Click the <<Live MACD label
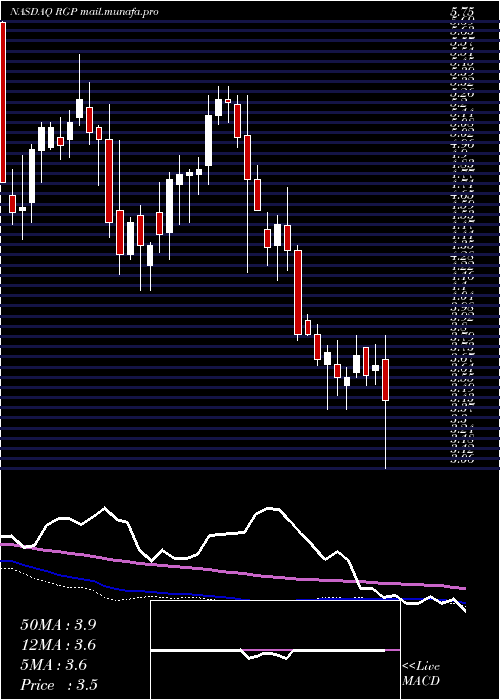500x700 pixels. (421, 674)
